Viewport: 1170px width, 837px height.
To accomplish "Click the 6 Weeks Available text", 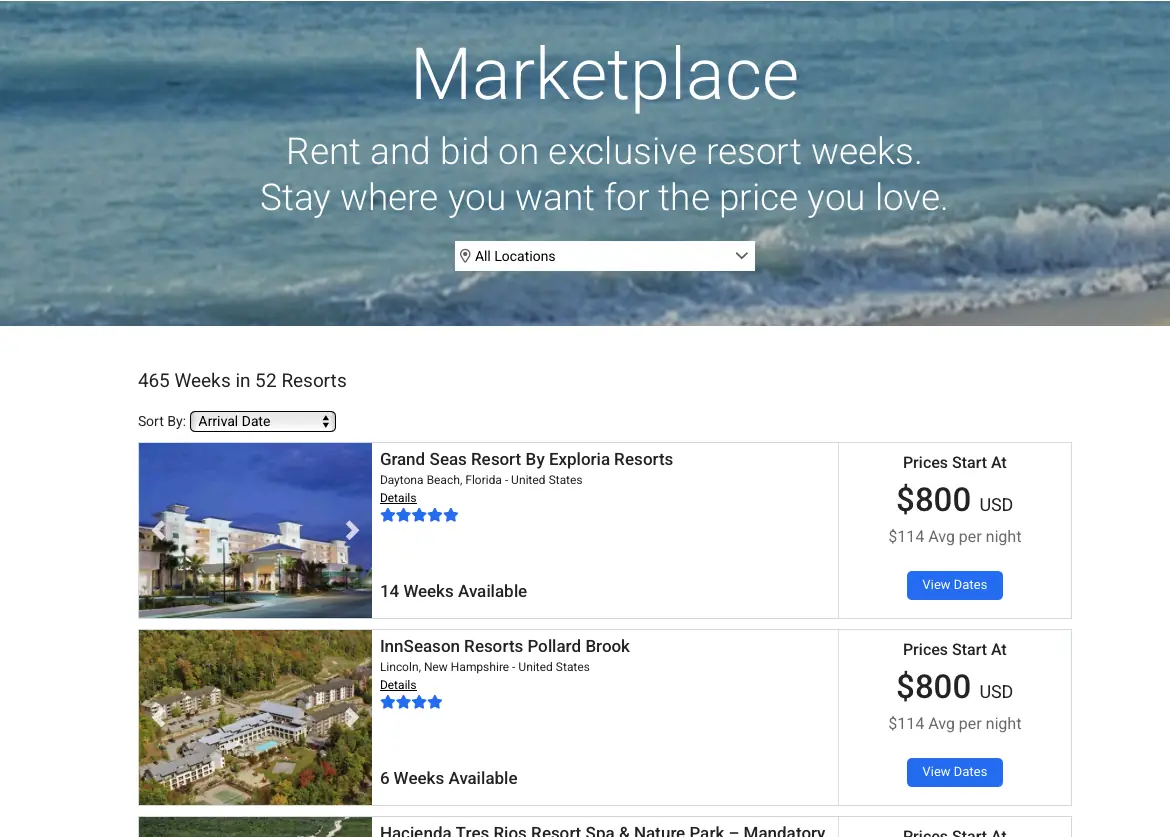I will 448,779.
